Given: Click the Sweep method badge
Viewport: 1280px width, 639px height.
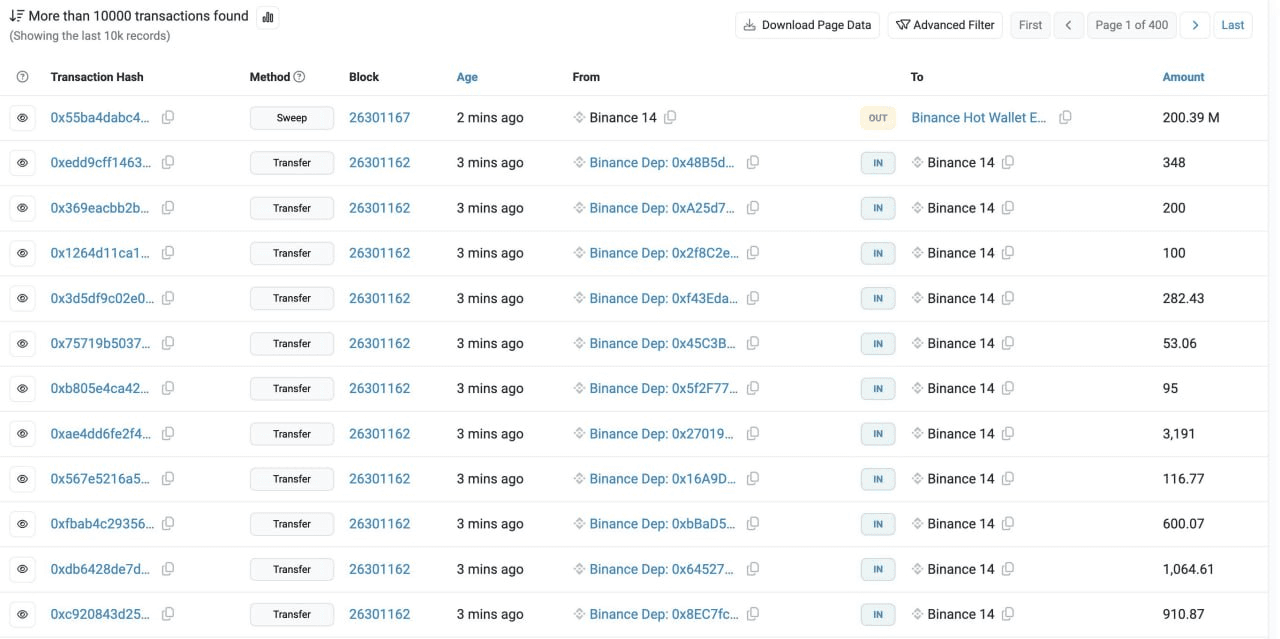Looking at the screenshot, I should coord(292,118).
